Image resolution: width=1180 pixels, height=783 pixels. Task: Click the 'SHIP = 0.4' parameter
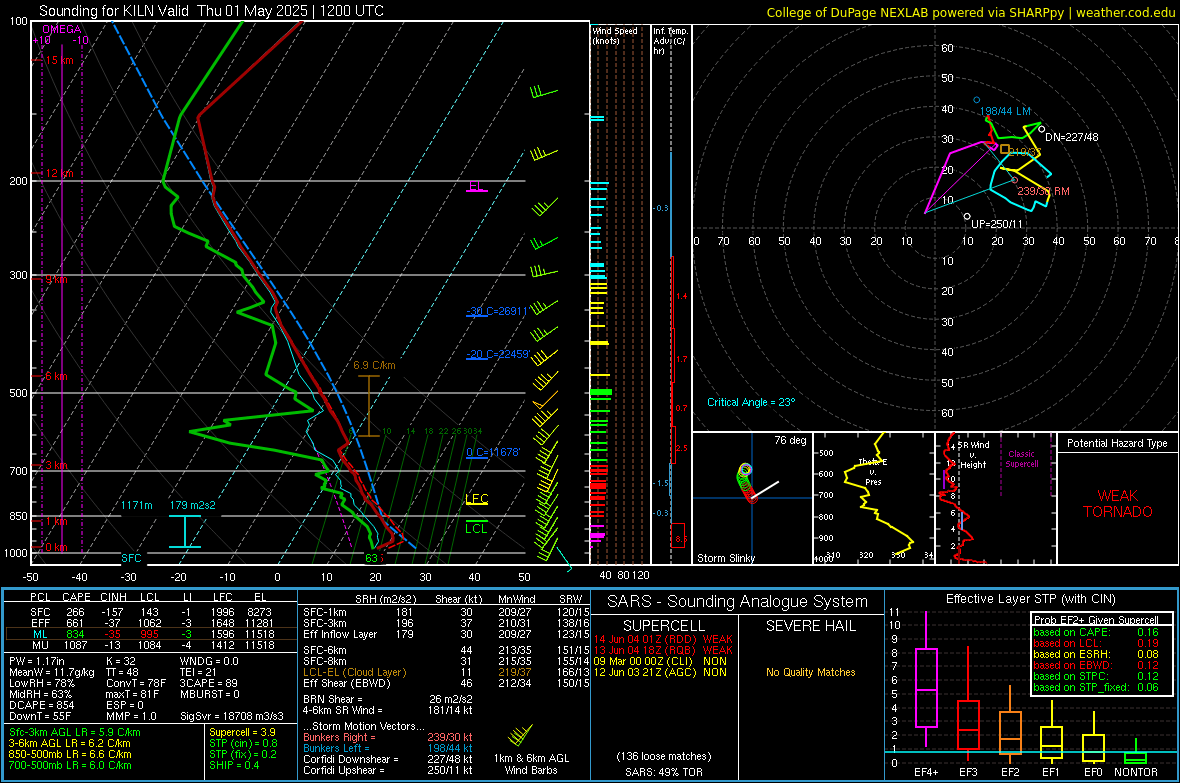click(233, 765)
